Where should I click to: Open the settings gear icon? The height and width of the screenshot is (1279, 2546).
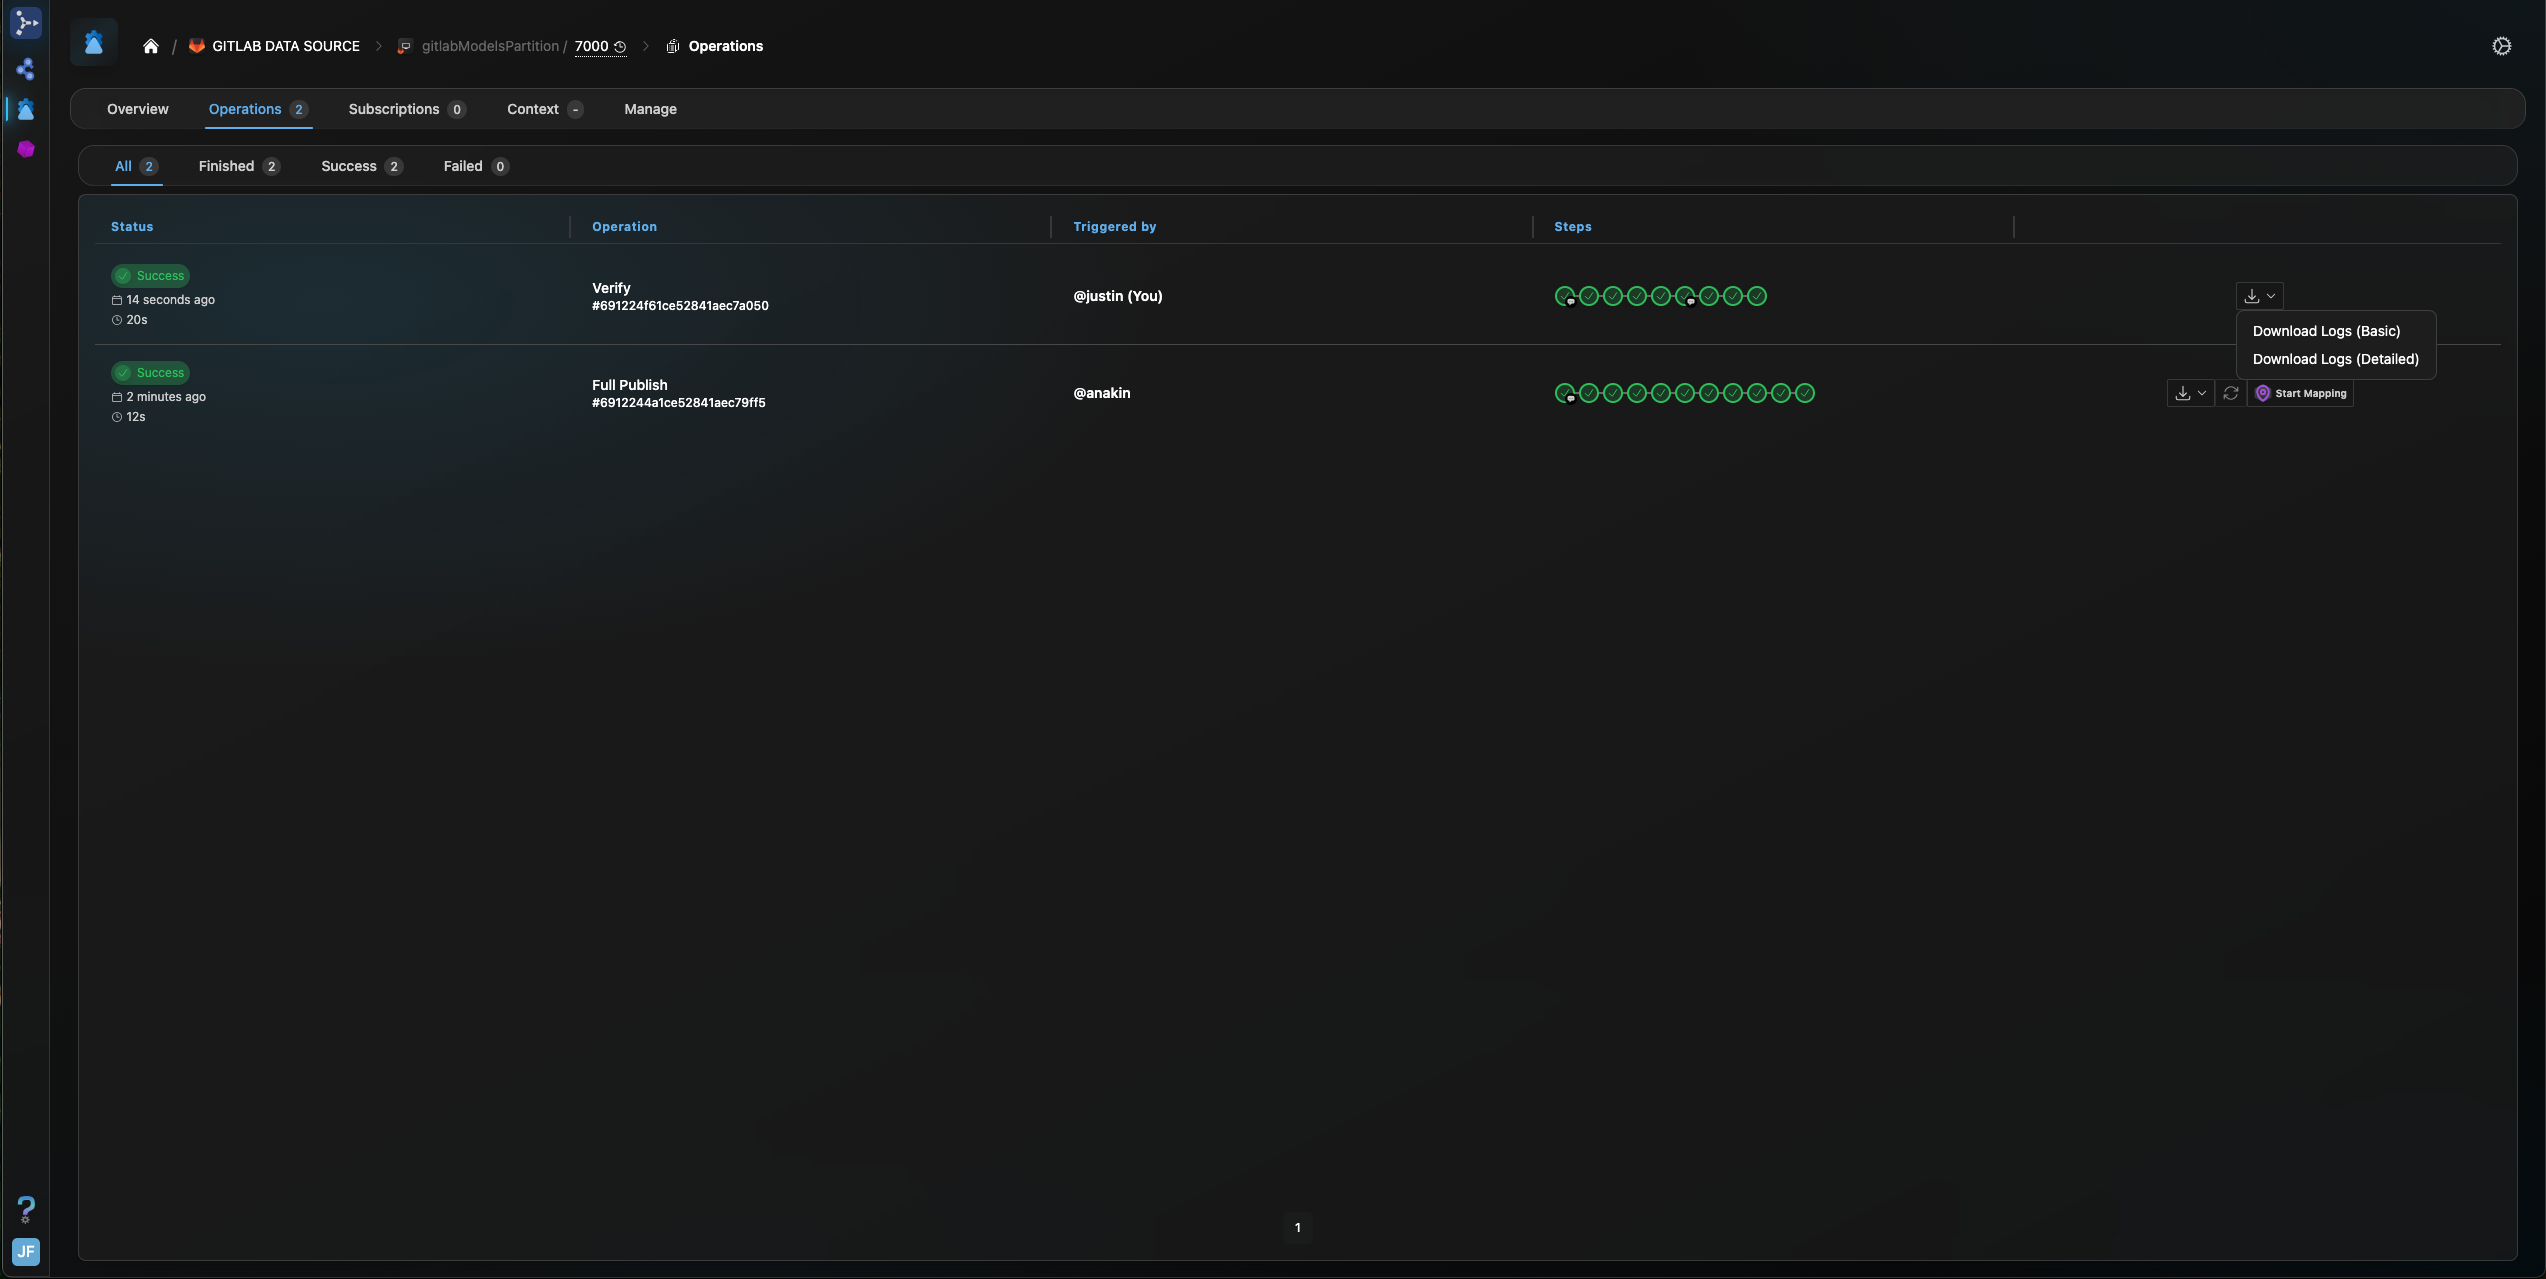point(2501,46)
